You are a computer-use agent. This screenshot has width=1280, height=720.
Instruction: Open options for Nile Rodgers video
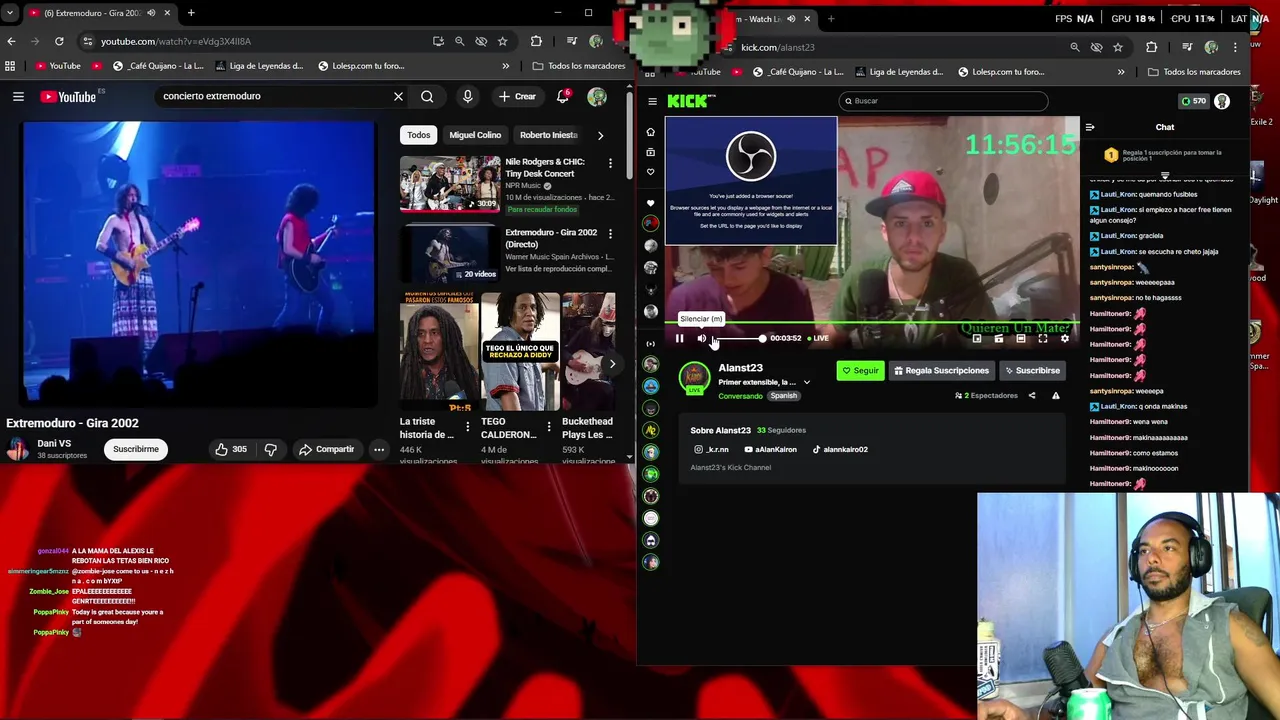[610, 162]
